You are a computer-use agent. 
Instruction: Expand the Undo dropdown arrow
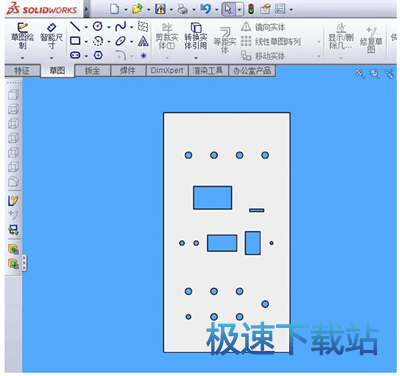pos(216,10)
